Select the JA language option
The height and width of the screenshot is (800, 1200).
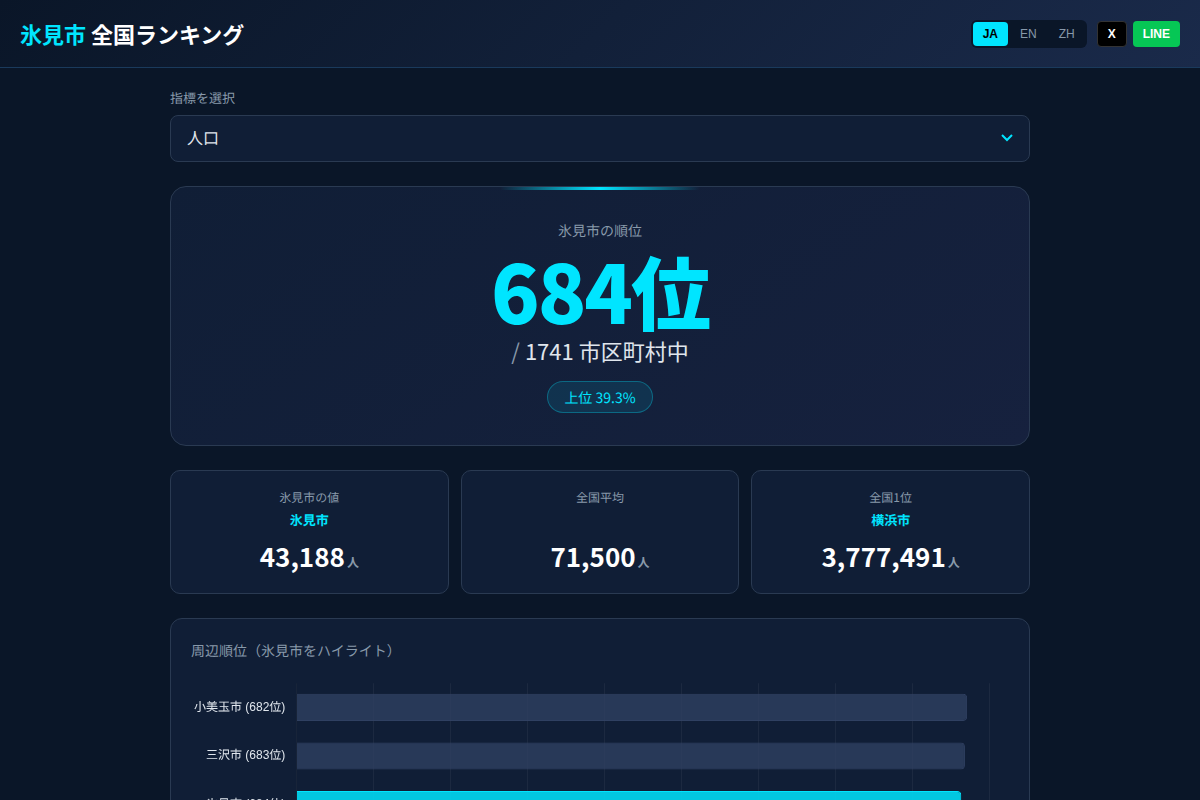click(x=990, y=33)
